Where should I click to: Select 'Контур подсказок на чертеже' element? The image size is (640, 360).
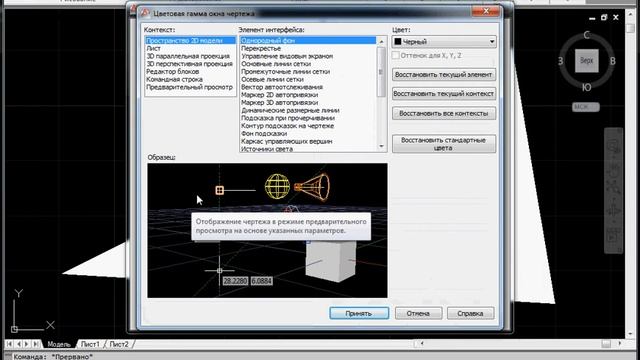287,126
